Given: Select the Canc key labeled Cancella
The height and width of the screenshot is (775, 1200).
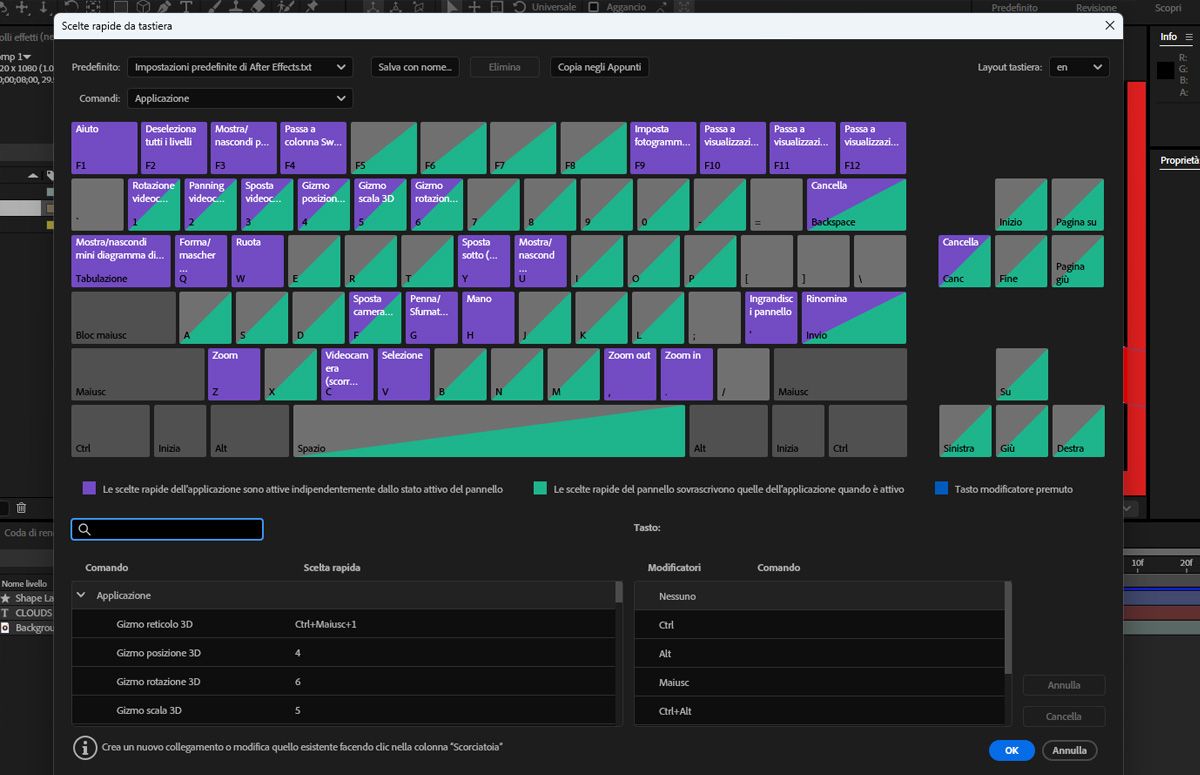Looking at the screenshot, I should pos(964,261).
